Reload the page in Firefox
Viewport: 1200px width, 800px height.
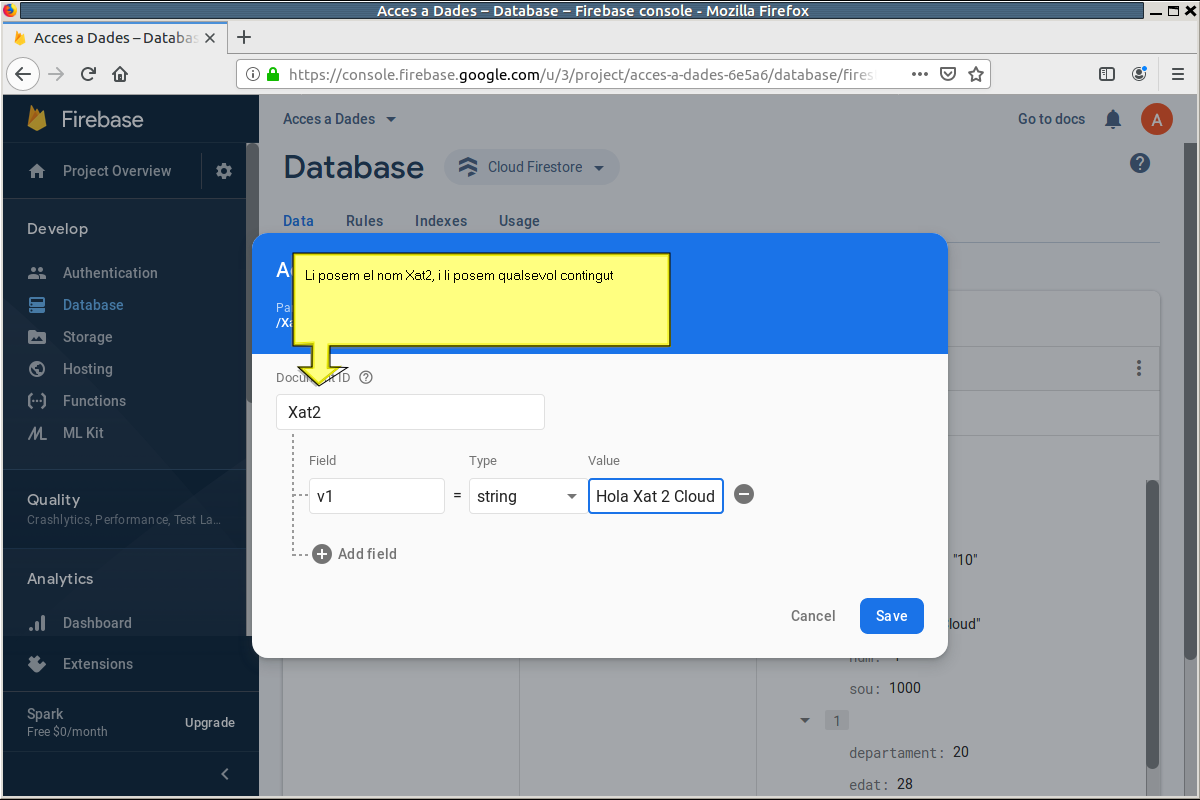[88, 74]
